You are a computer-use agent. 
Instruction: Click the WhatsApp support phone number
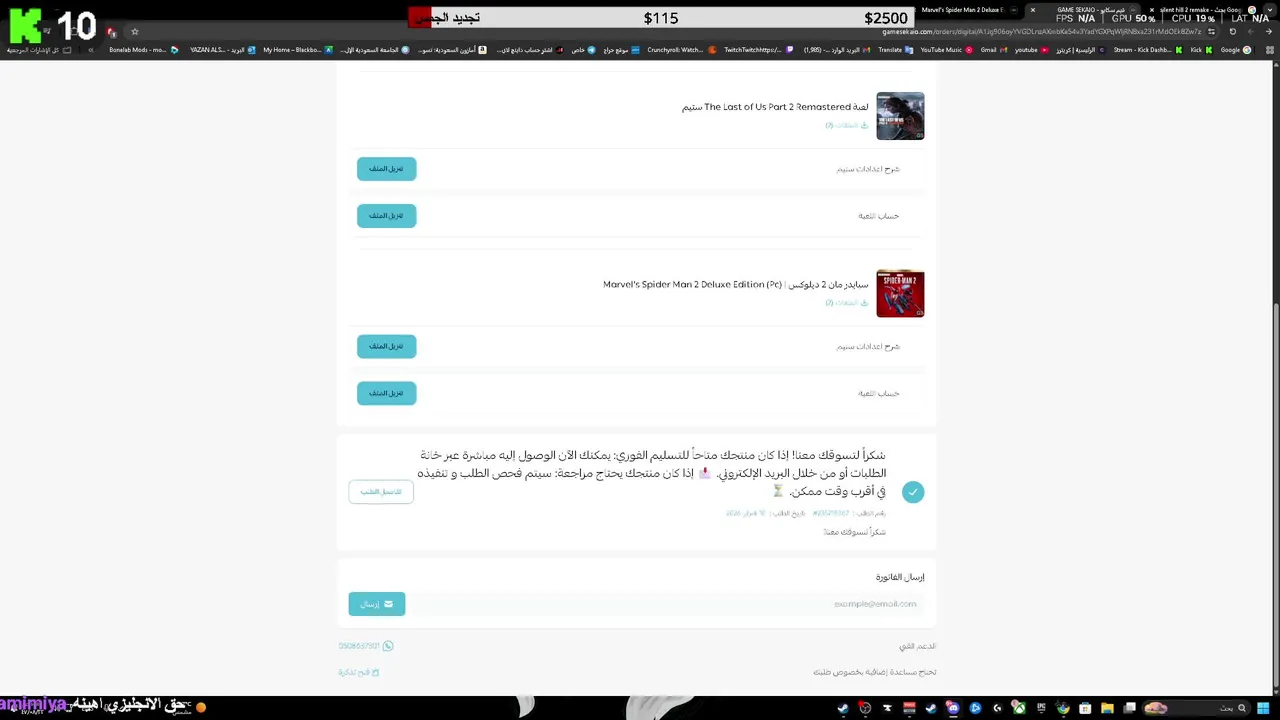click(x=359, y=646)
